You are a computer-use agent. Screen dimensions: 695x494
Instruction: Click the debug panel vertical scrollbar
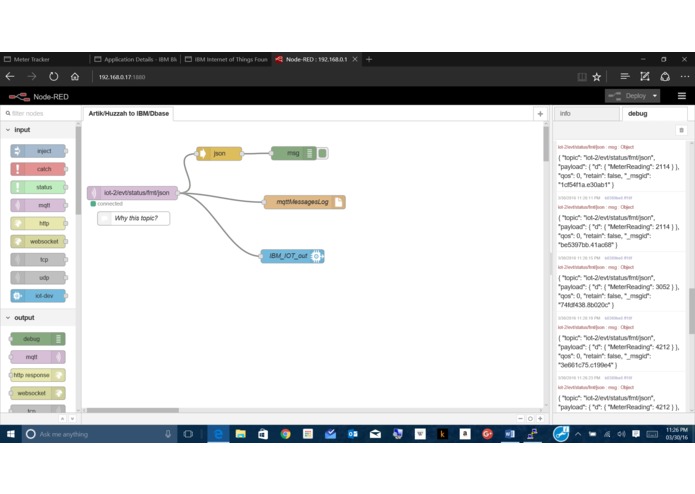[691, 310]
